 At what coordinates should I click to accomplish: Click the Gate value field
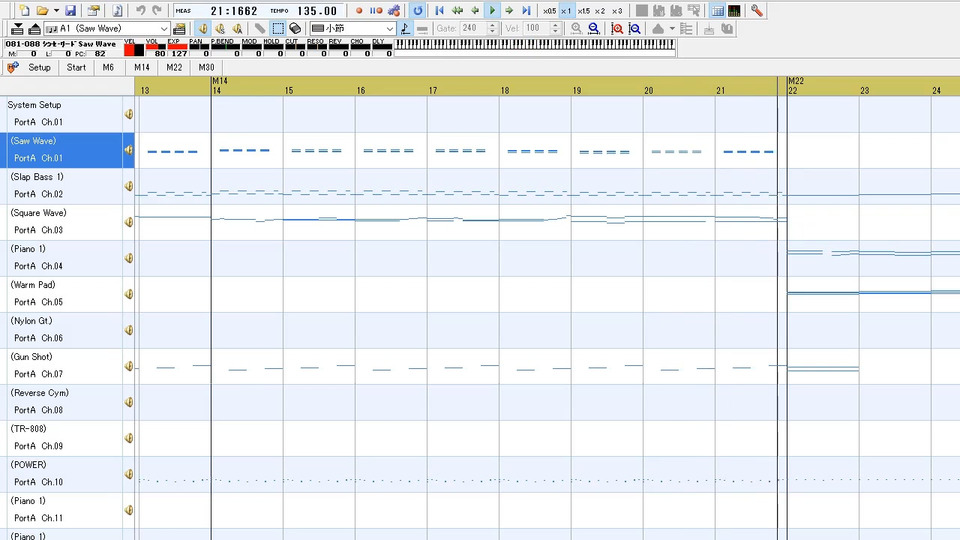point(474,28)
